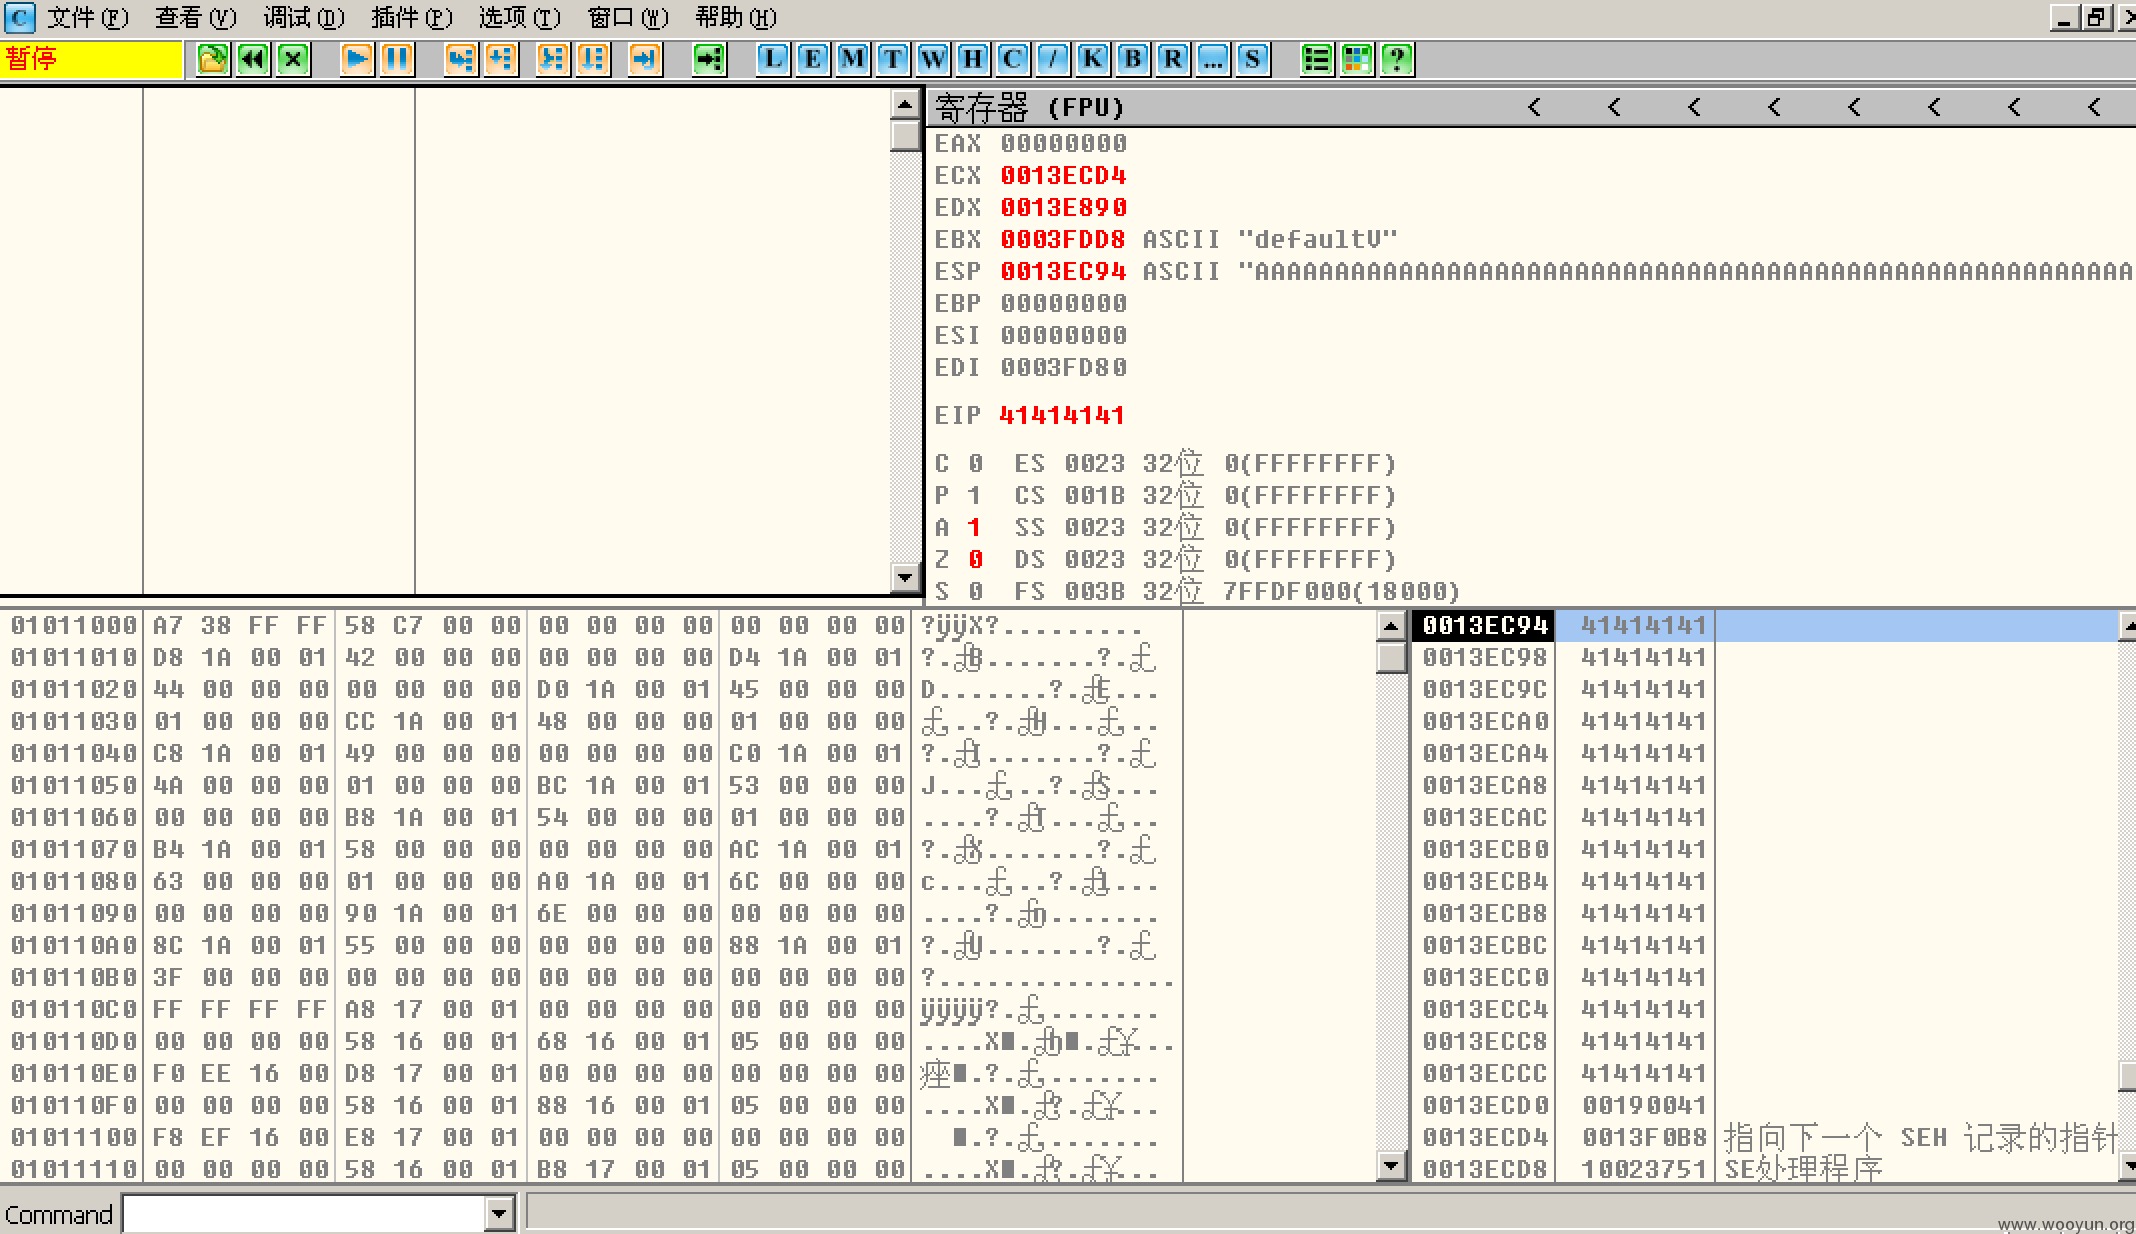This screenshot has height=1234, width=2136.
Task: Open the CPU window with C button
Action: [x=1013, y=59]
